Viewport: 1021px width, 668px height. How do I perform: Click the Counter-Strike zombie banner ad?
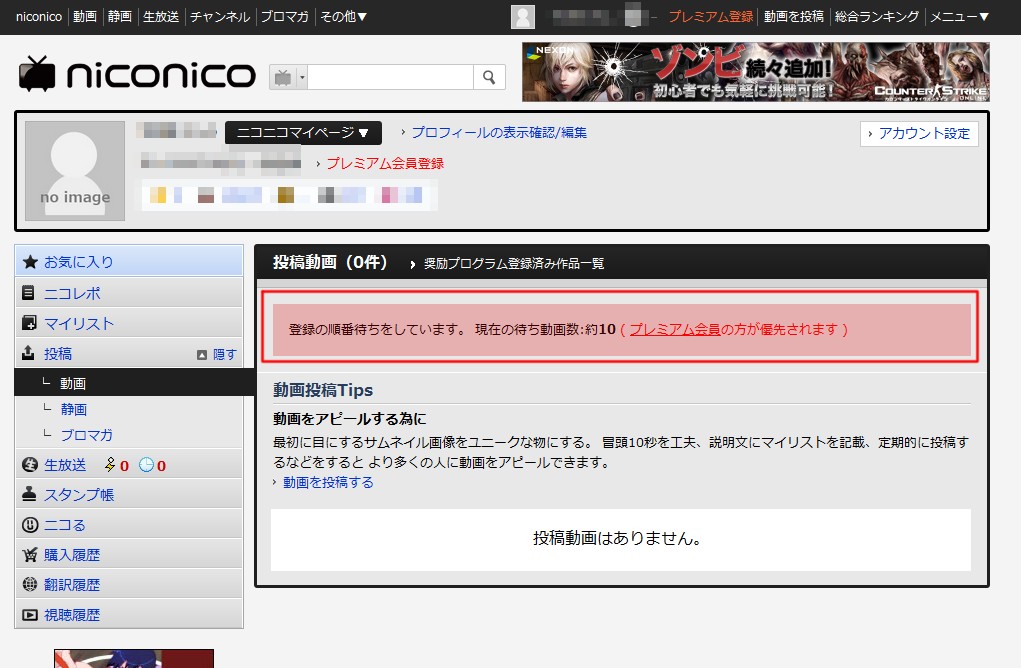point(755,72)
